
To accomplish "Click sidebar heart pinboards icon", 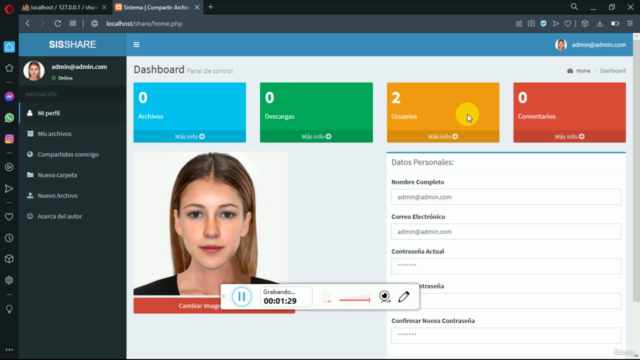I will pyautogui.click(x=9, y=217).
